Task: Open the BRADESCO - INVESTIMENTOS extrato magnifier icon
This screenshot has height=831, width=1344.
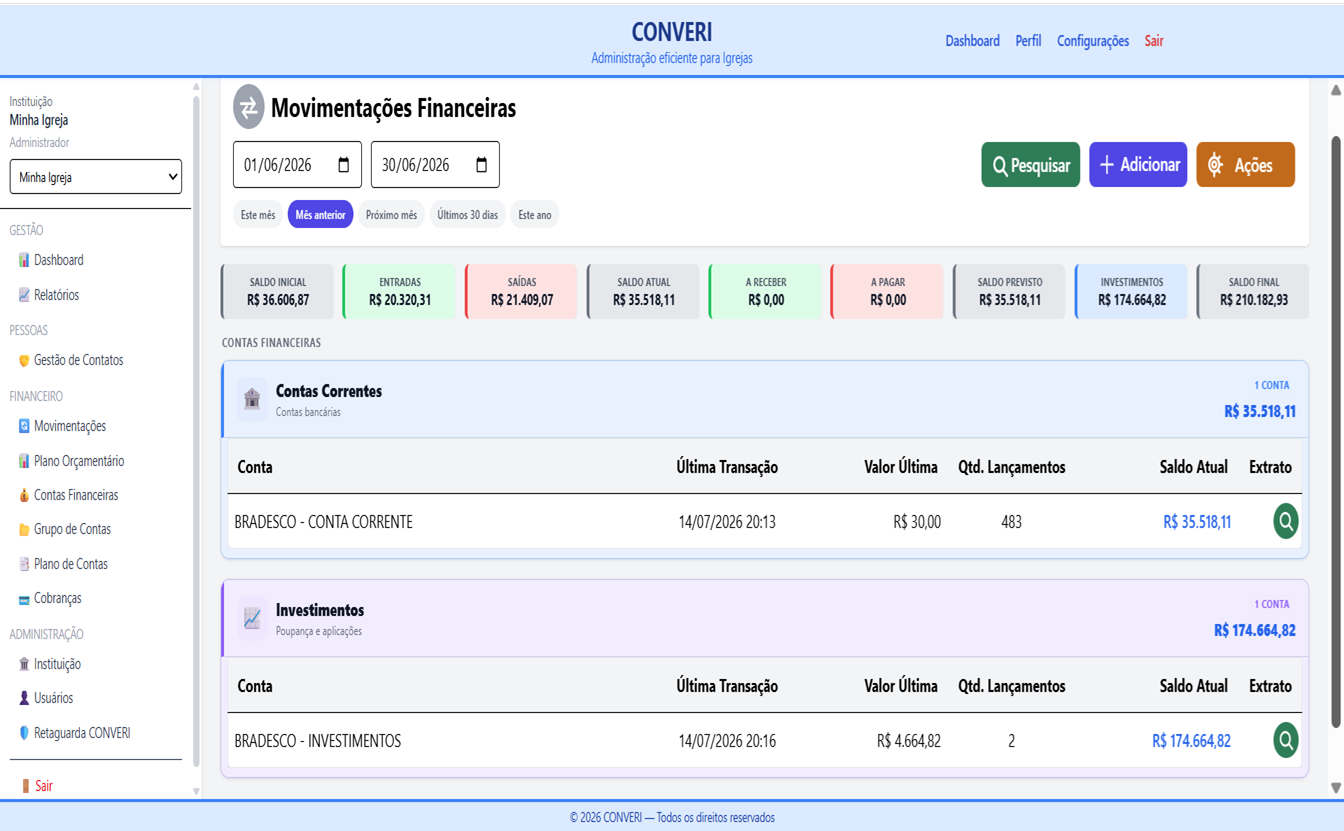Action: tap(1286, 740)
